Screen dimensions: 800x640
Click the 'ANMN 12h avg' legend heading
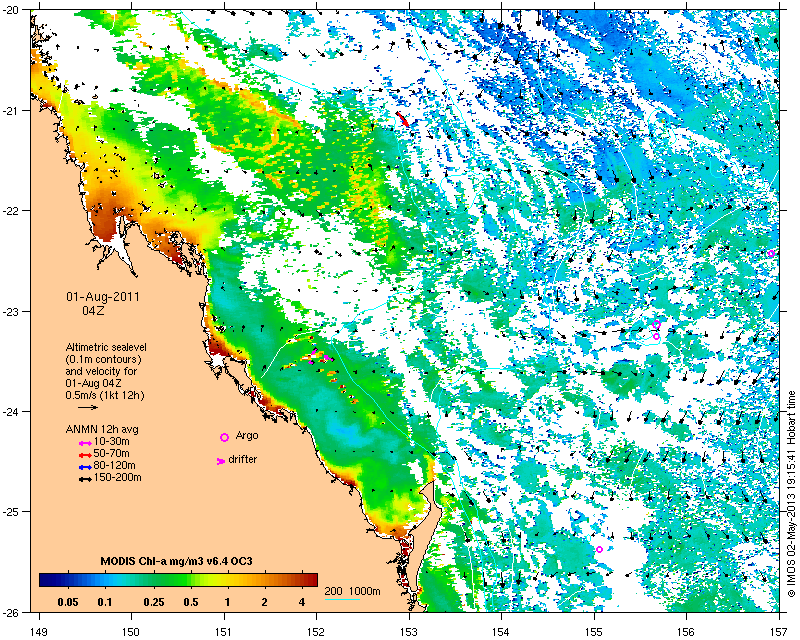pyautogui.click(x=102, y=429)
